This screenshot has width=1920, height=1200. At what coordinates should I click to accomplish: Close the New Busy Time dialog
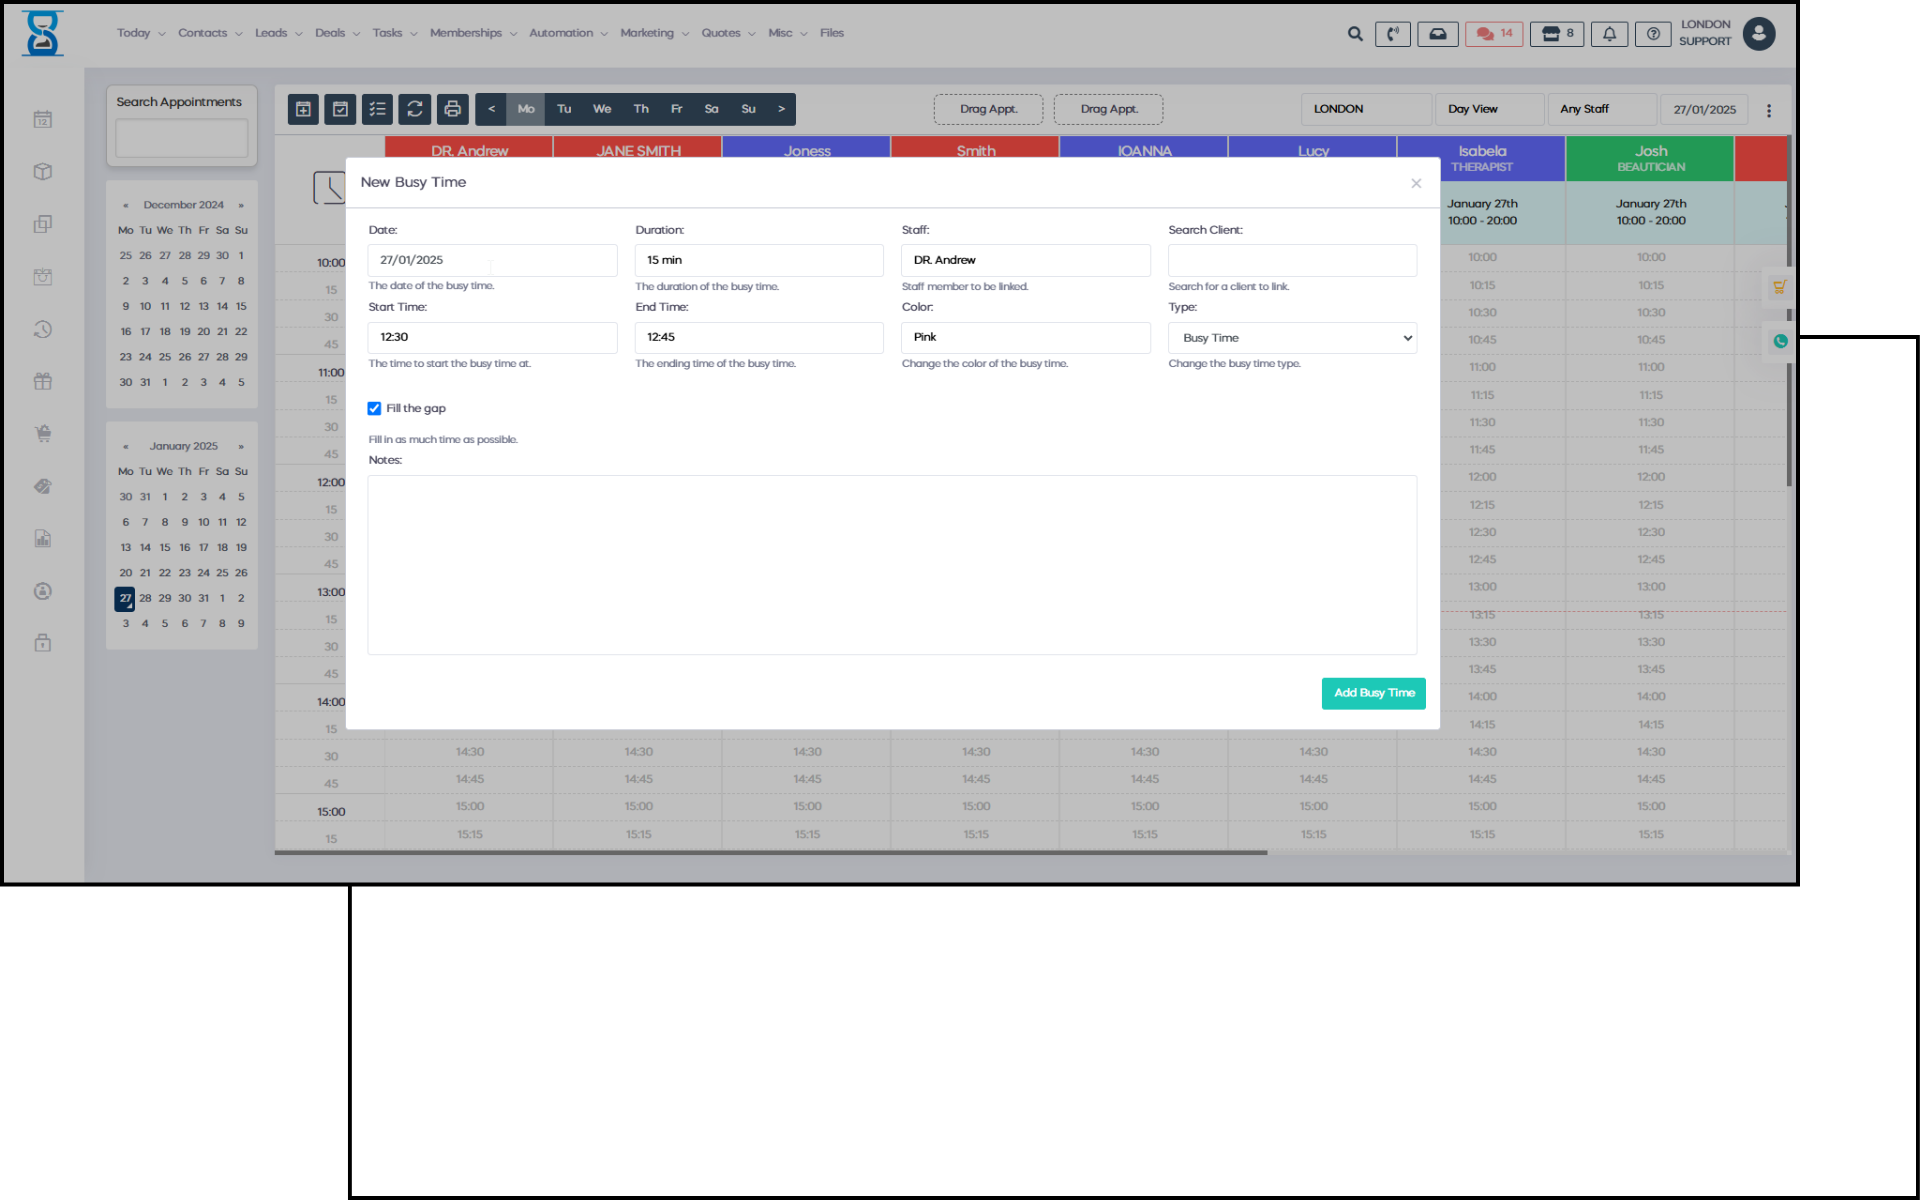[1416, 183]
